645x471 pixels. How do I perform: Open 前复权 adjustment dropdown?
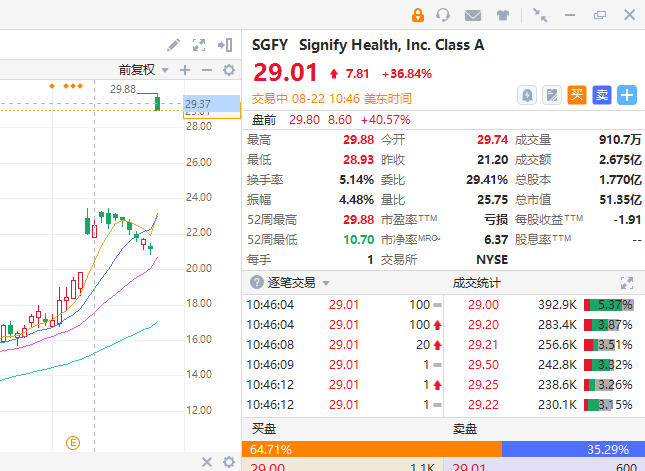pos(144,70)
